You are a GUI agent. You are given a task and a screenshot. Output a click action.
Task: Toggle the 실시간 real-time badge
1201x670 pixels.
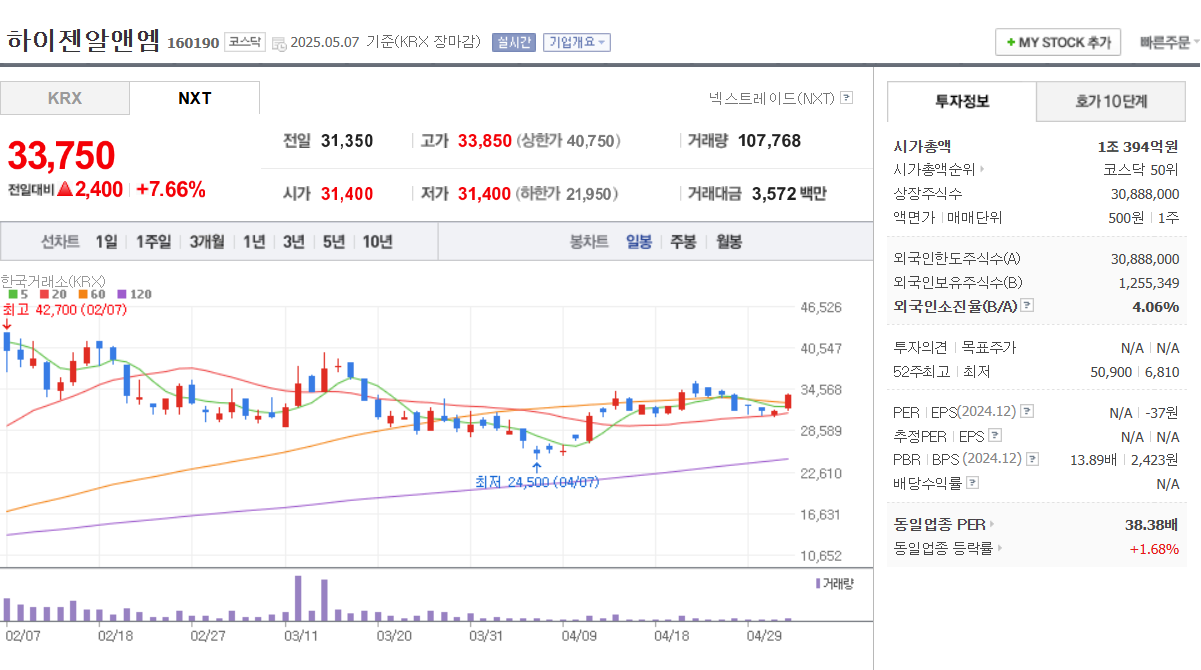(x=512, y=42)
